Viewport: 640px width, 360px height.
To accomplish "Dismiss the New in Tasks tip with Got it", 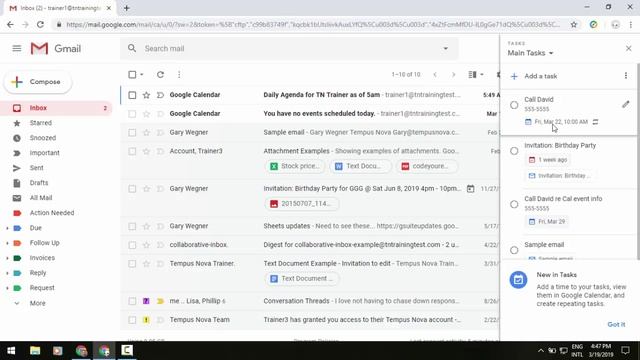I will coord(616,324).
